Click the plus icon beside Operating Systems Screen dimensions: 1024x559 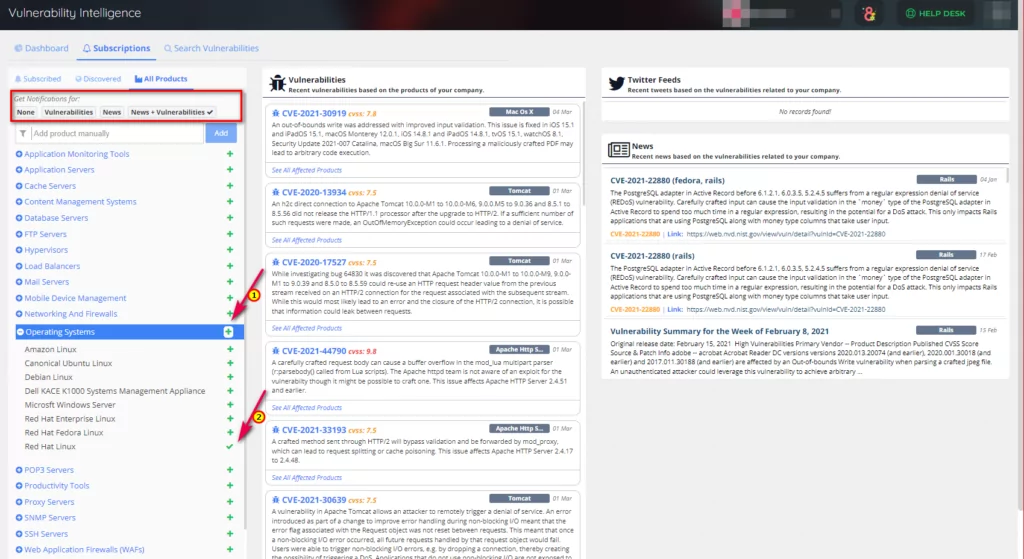(x=229, y=331)
